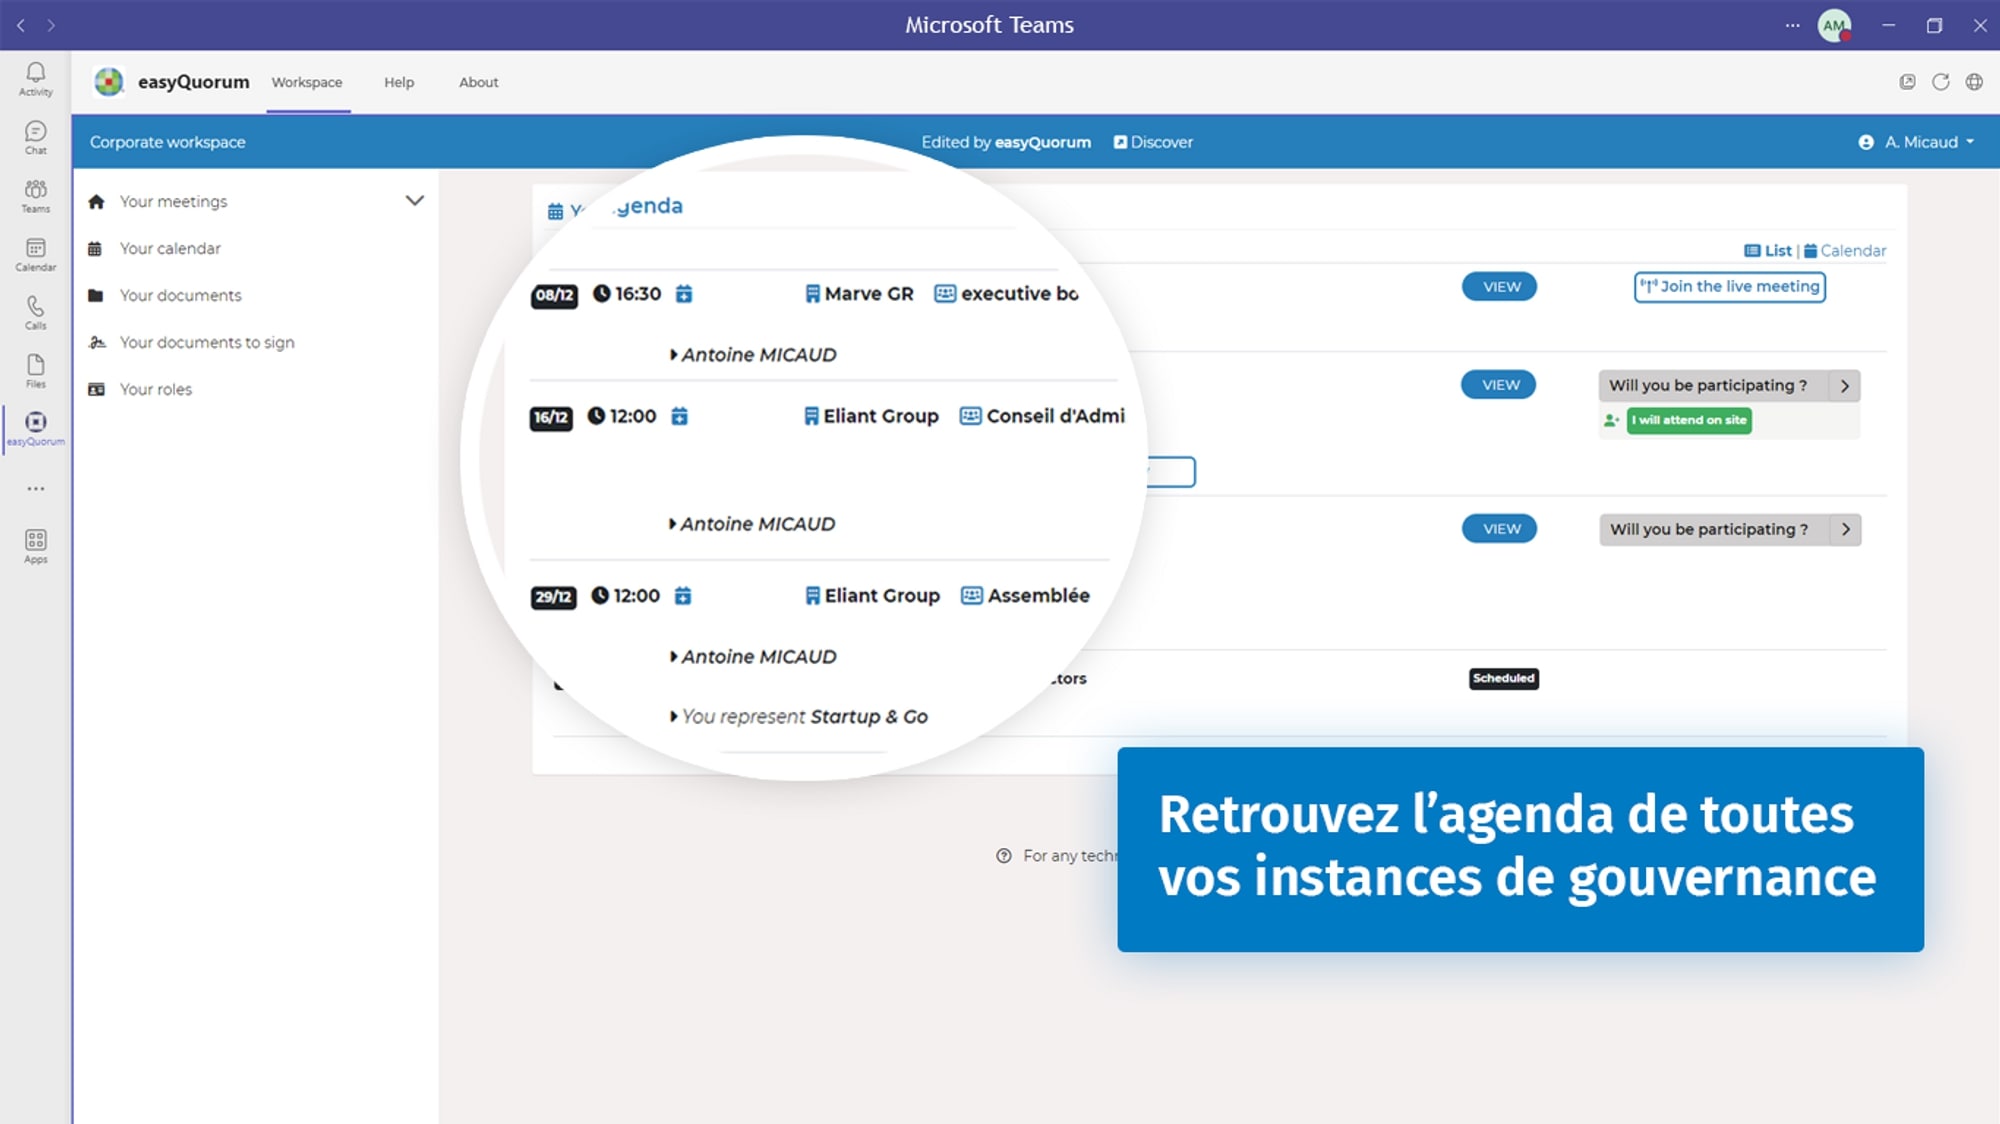
Task: Expand first Will you be participating arrow
Action: (x=1845, y=386)
